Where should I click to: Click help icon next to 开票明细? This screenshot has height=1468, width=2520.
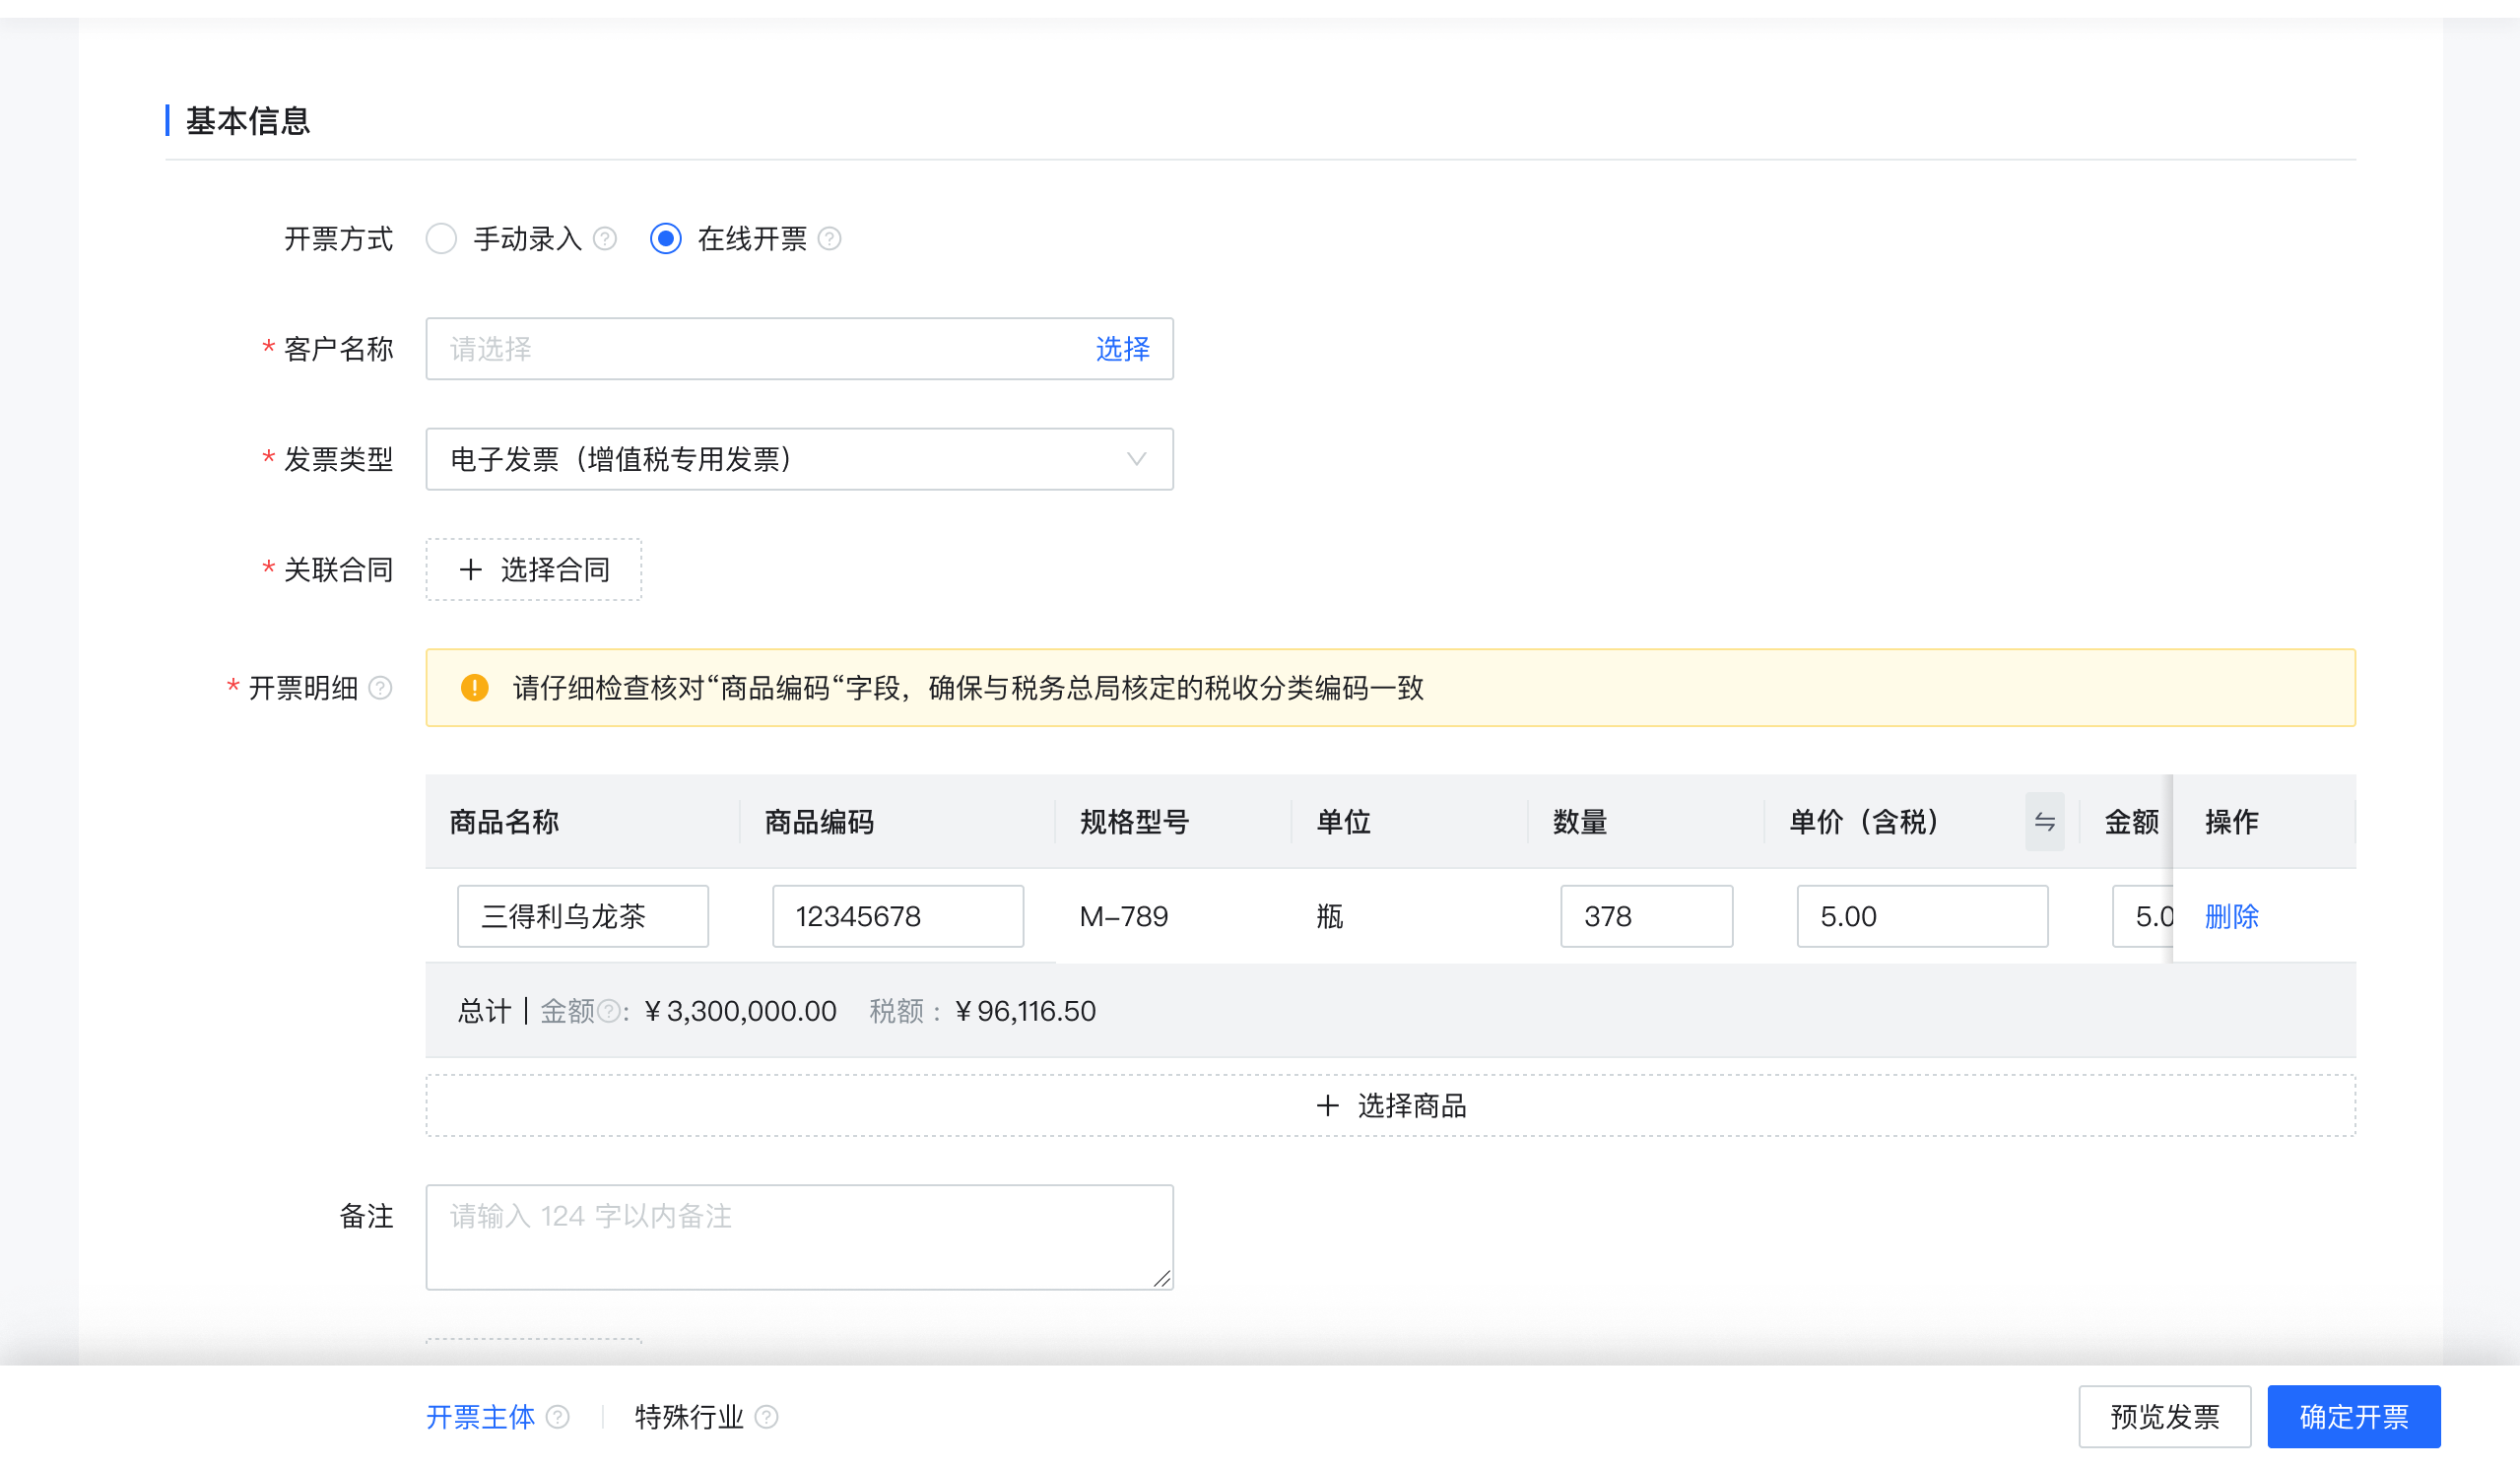(x=380, y=688)
